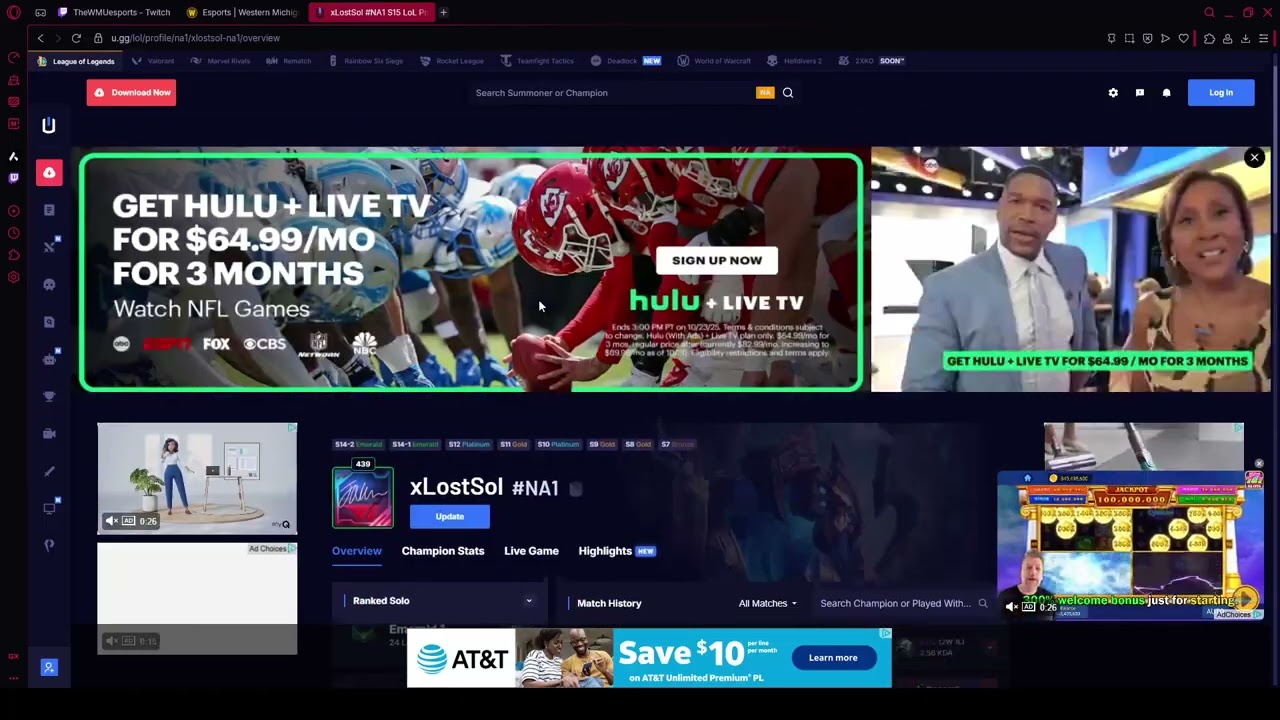The image size is (1280, 720).
Task: Open the tier list document icon in sidebar
Action: (49, 210)
